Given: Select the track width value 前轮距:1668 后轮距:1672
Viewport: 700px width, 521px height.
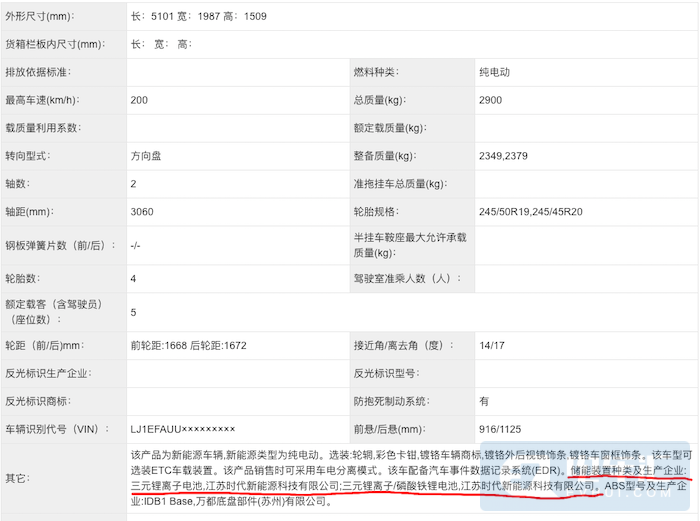Looking at the screenshot, I should [x=188, y=345].
